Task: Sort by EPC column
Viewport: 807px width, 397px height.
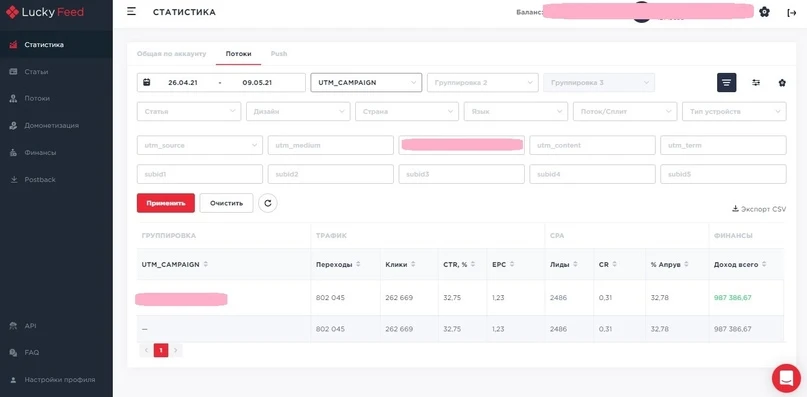Action: pos(512,264)
